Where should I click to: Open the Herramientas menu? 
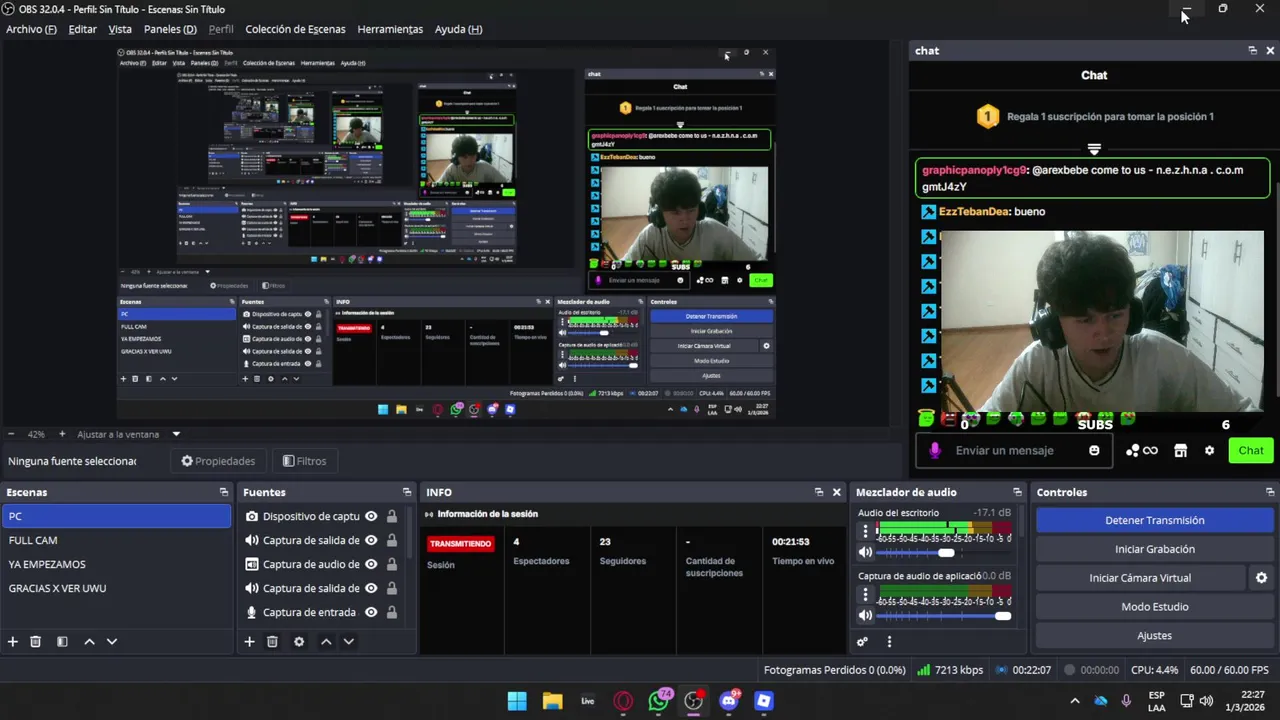click(x=390, y=29)
